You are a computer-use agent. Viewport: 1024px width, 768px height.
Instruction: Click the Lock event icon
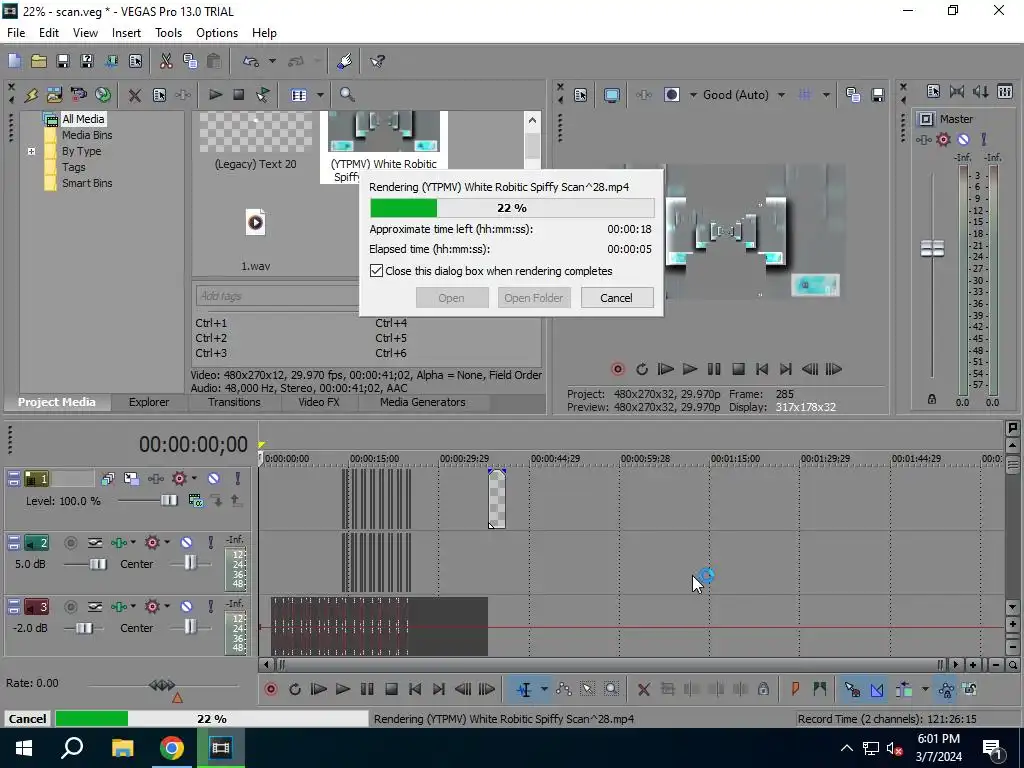click(763, 689)
